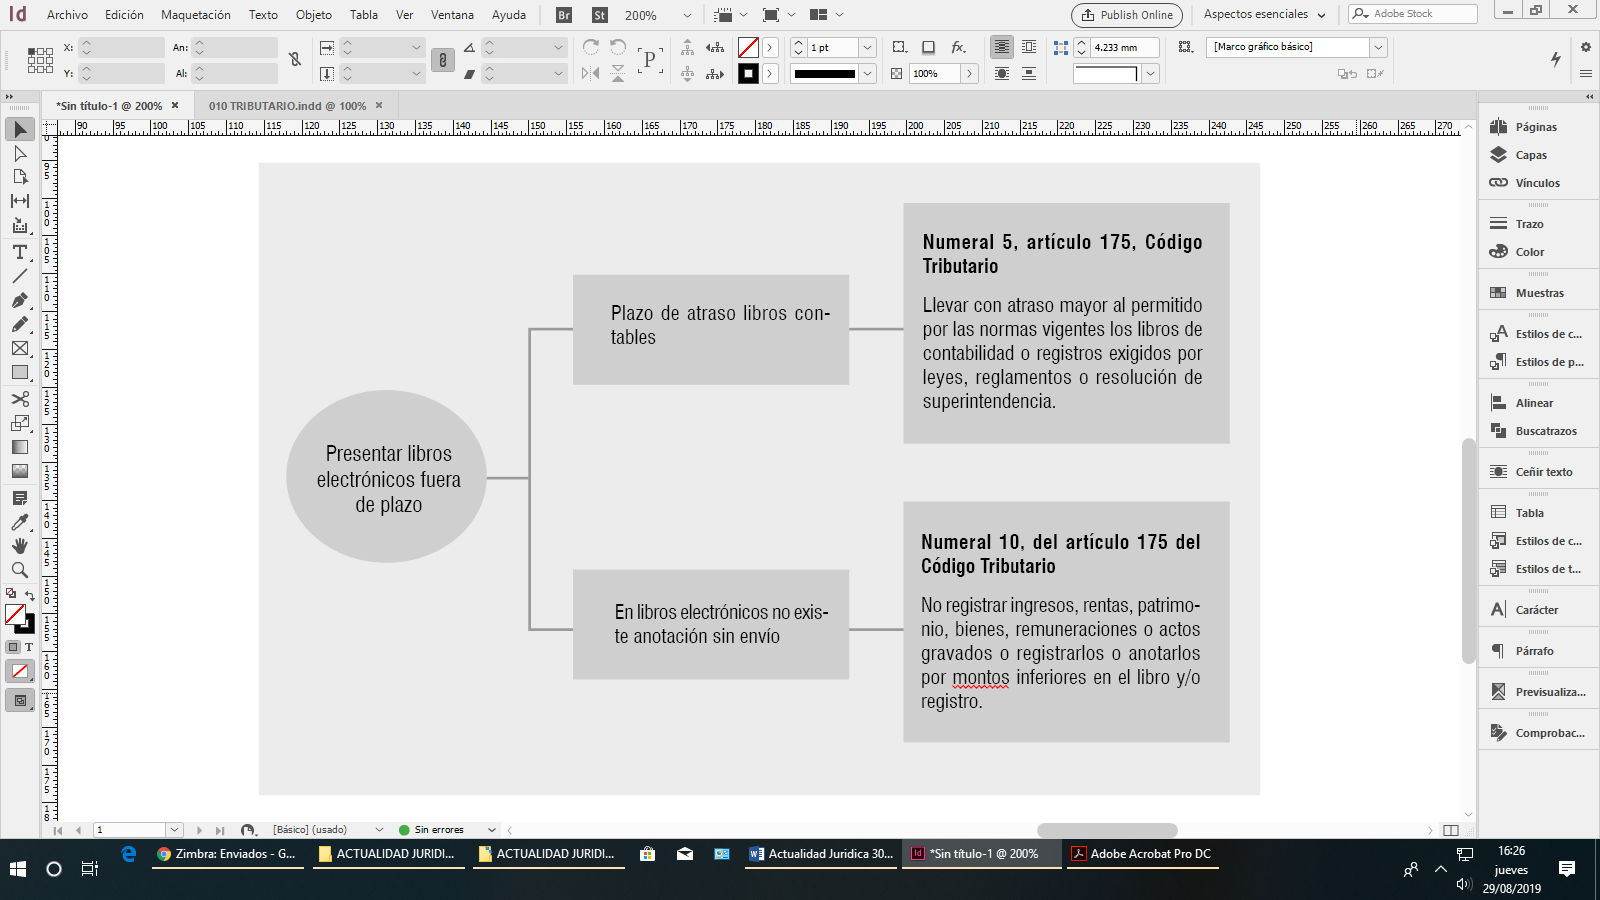Select the Type tool
The height and width of the screenshot is (900, 1600).
[20, 252]
